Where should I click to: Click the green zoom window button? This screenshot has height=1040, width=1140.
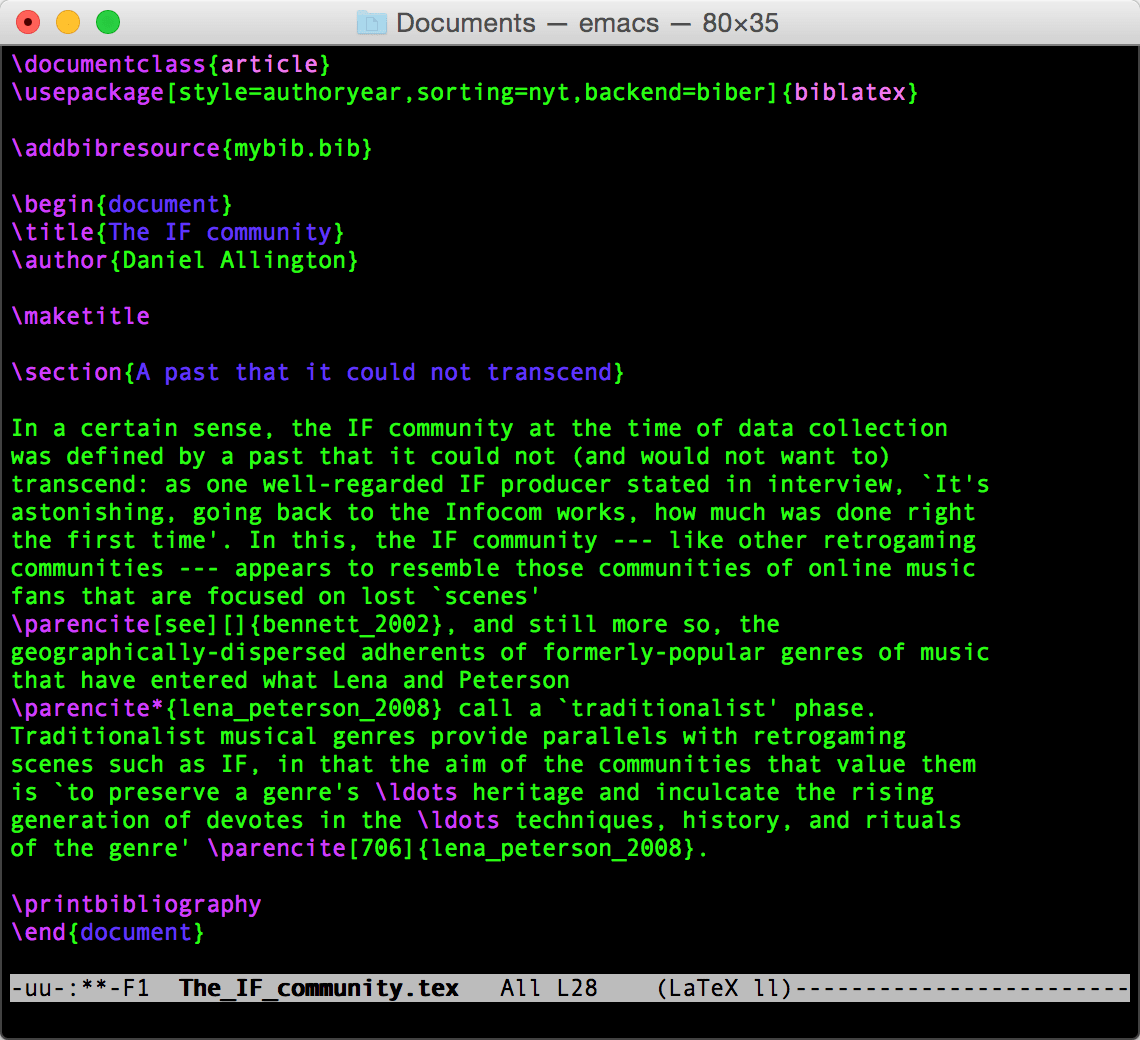pyautogui.click(x=108, y=23)
